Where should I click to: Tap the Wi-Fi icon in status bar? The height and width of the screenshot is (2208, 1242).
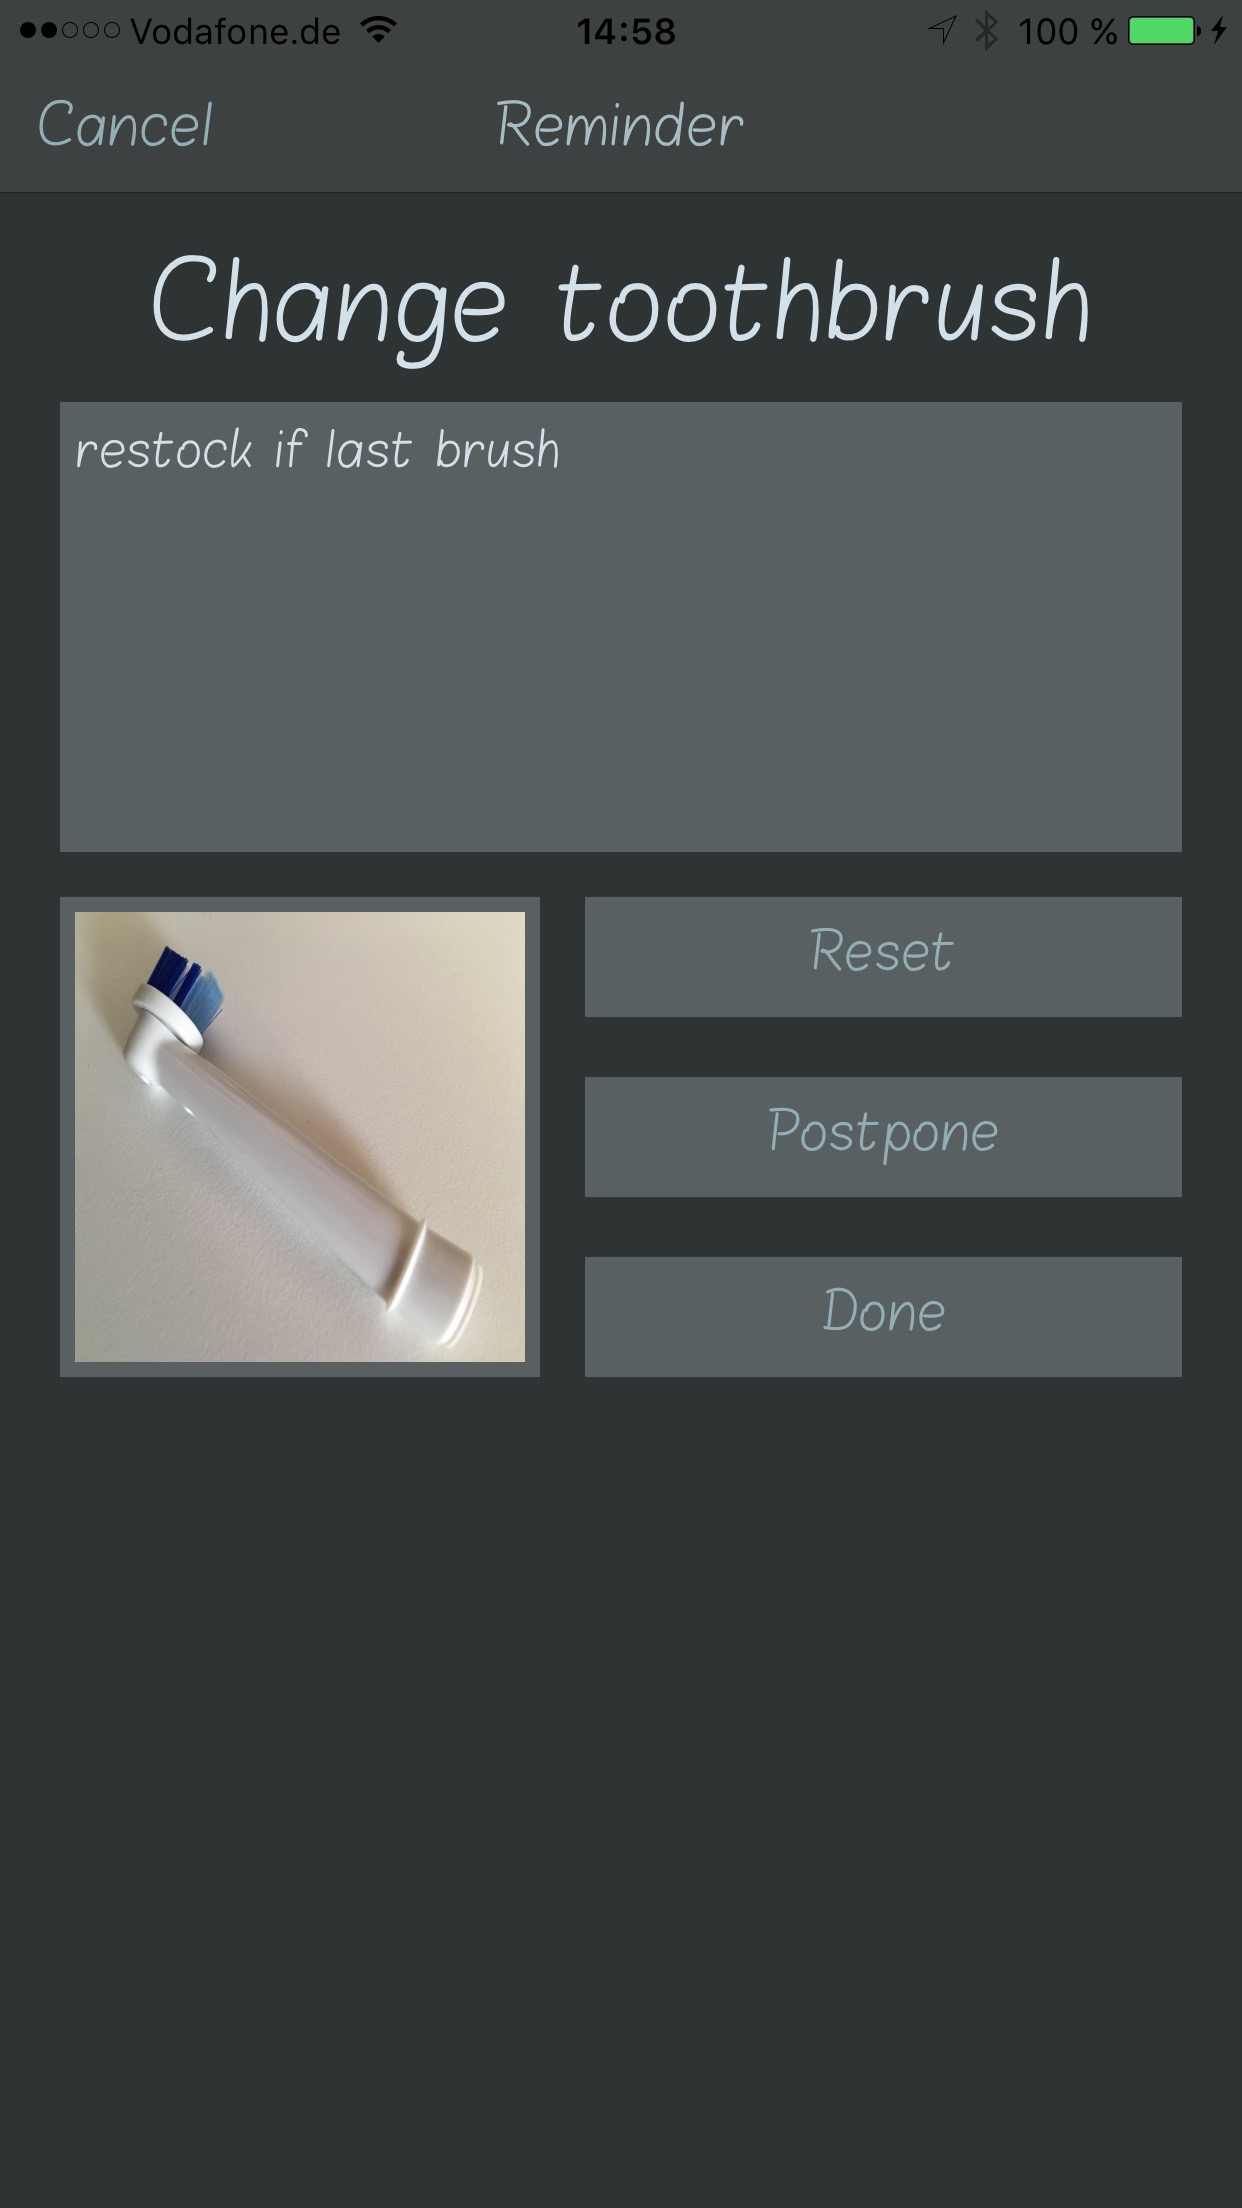click(377, 30)
